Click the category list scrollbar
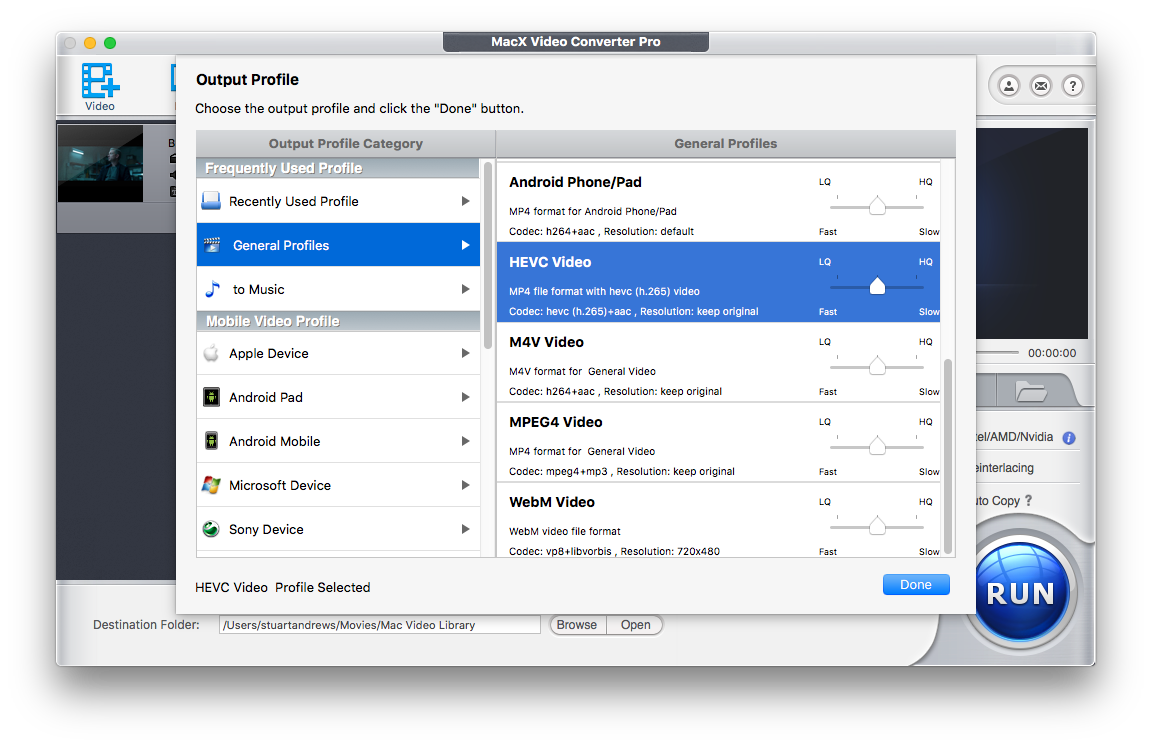Image resolution: width=1152 pixels, height=746 pixels. (x=488, y=256)
